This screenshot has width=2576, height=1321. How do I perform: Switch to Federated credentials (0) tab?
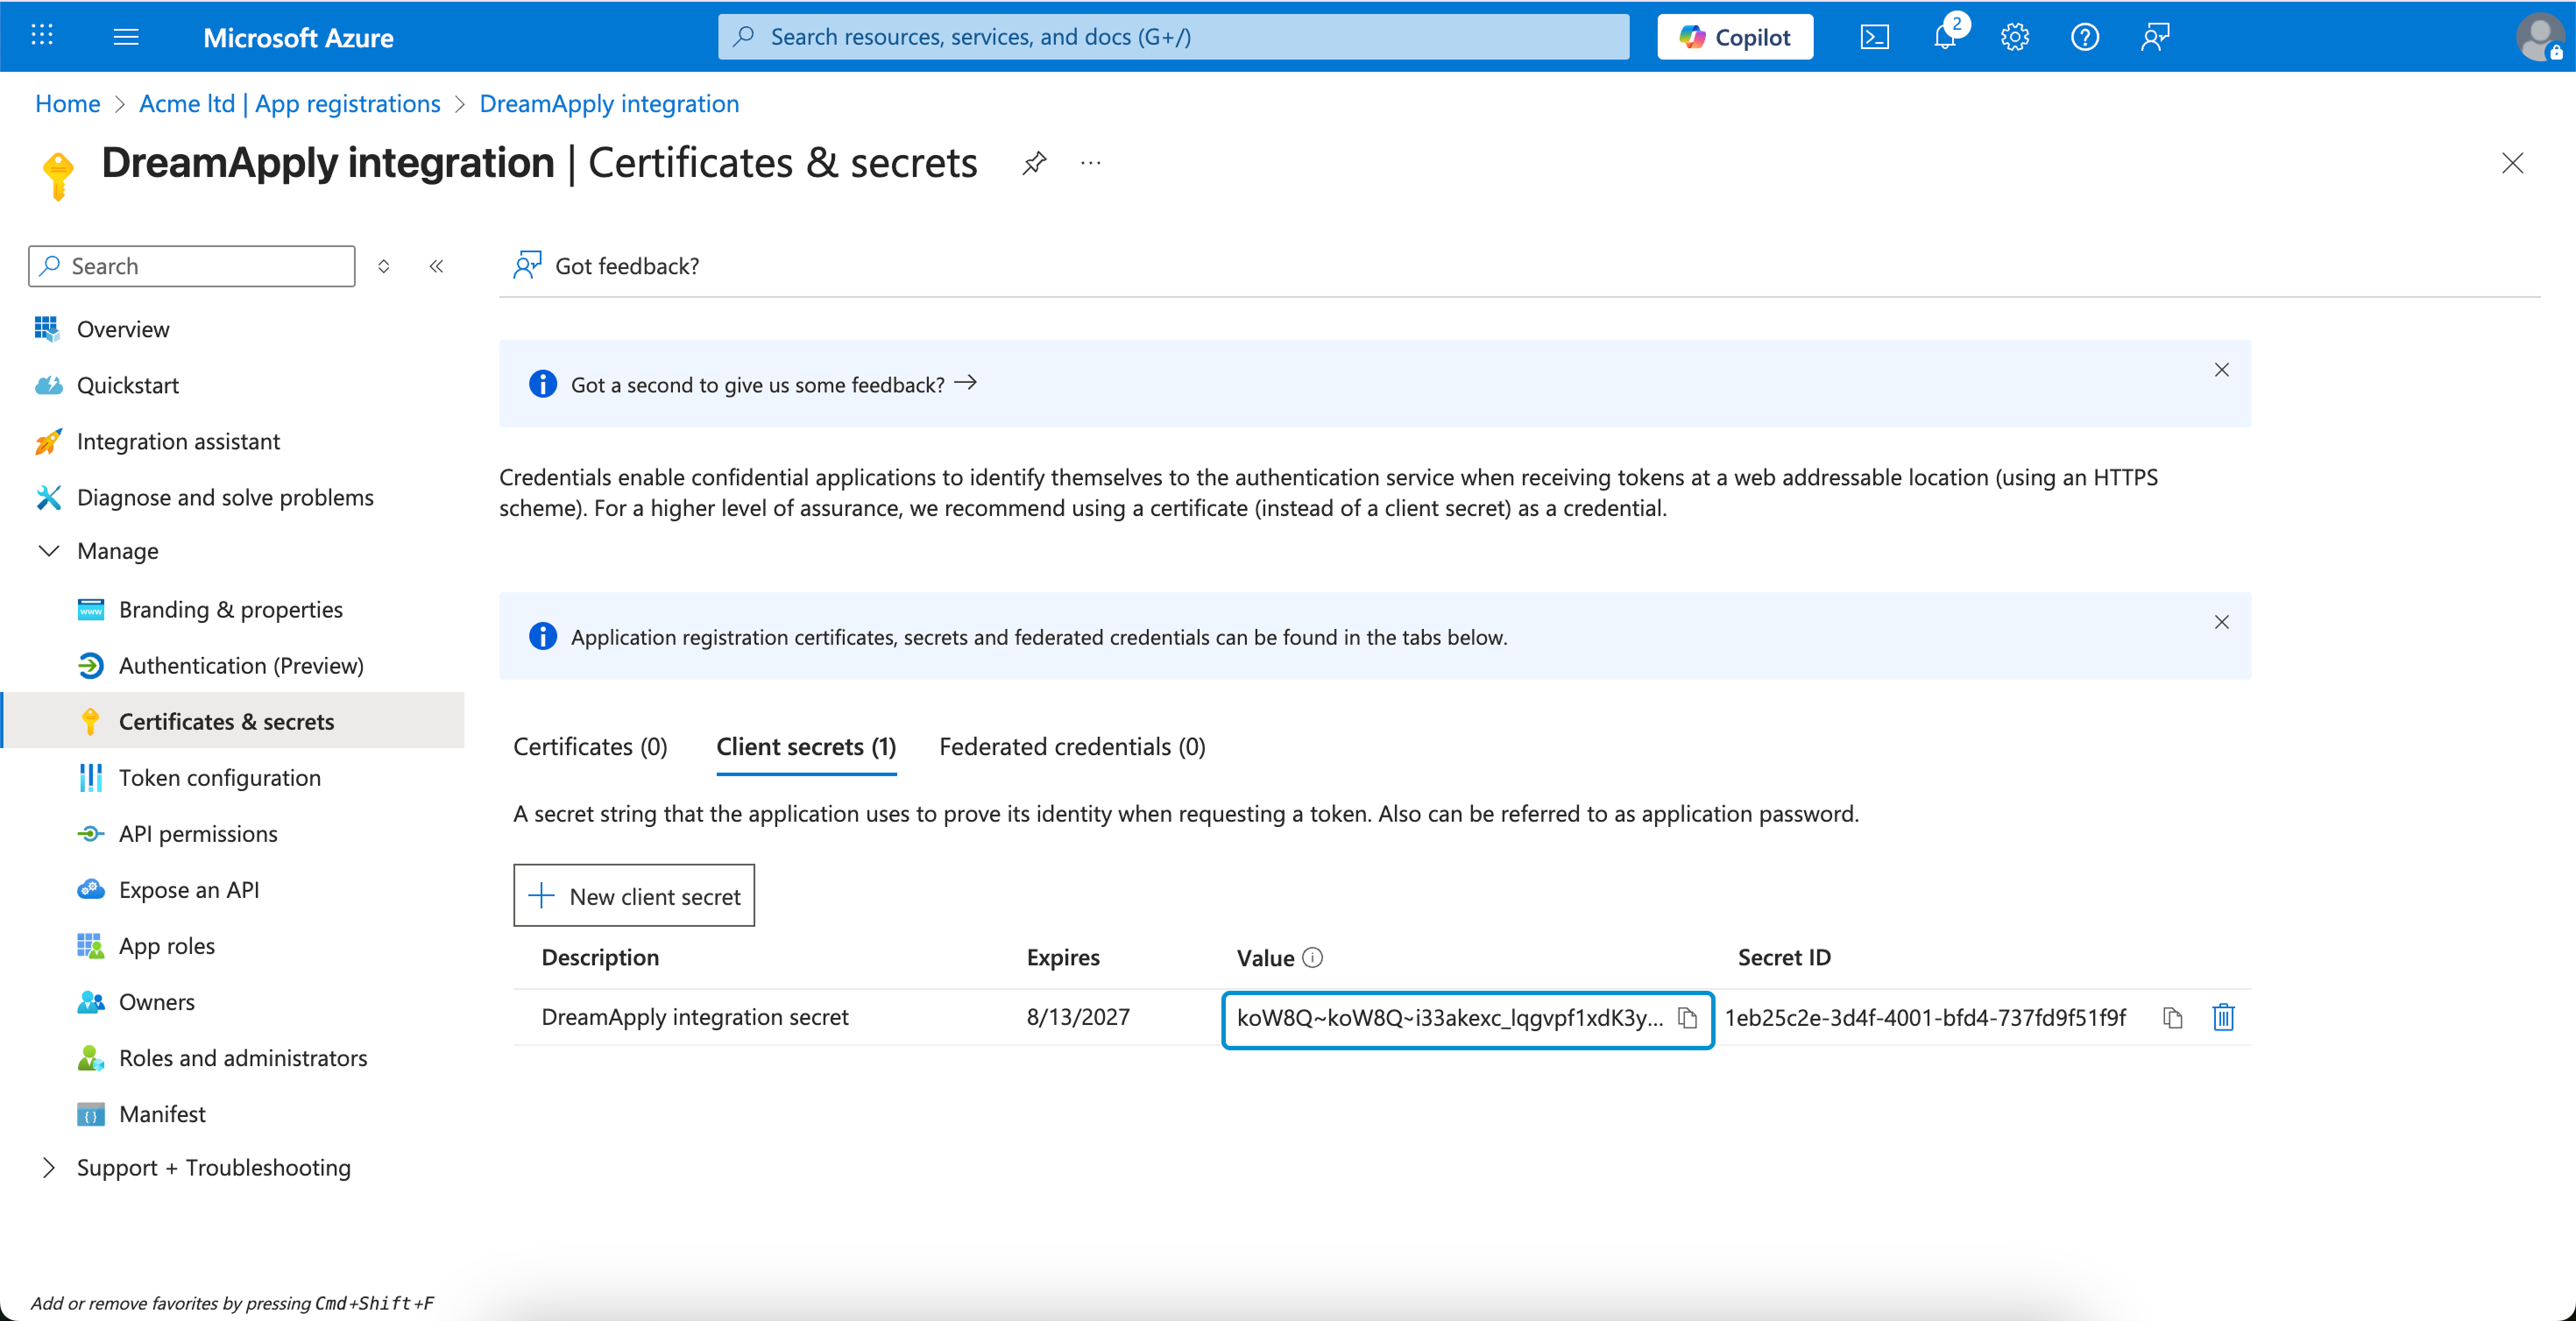1072,747
